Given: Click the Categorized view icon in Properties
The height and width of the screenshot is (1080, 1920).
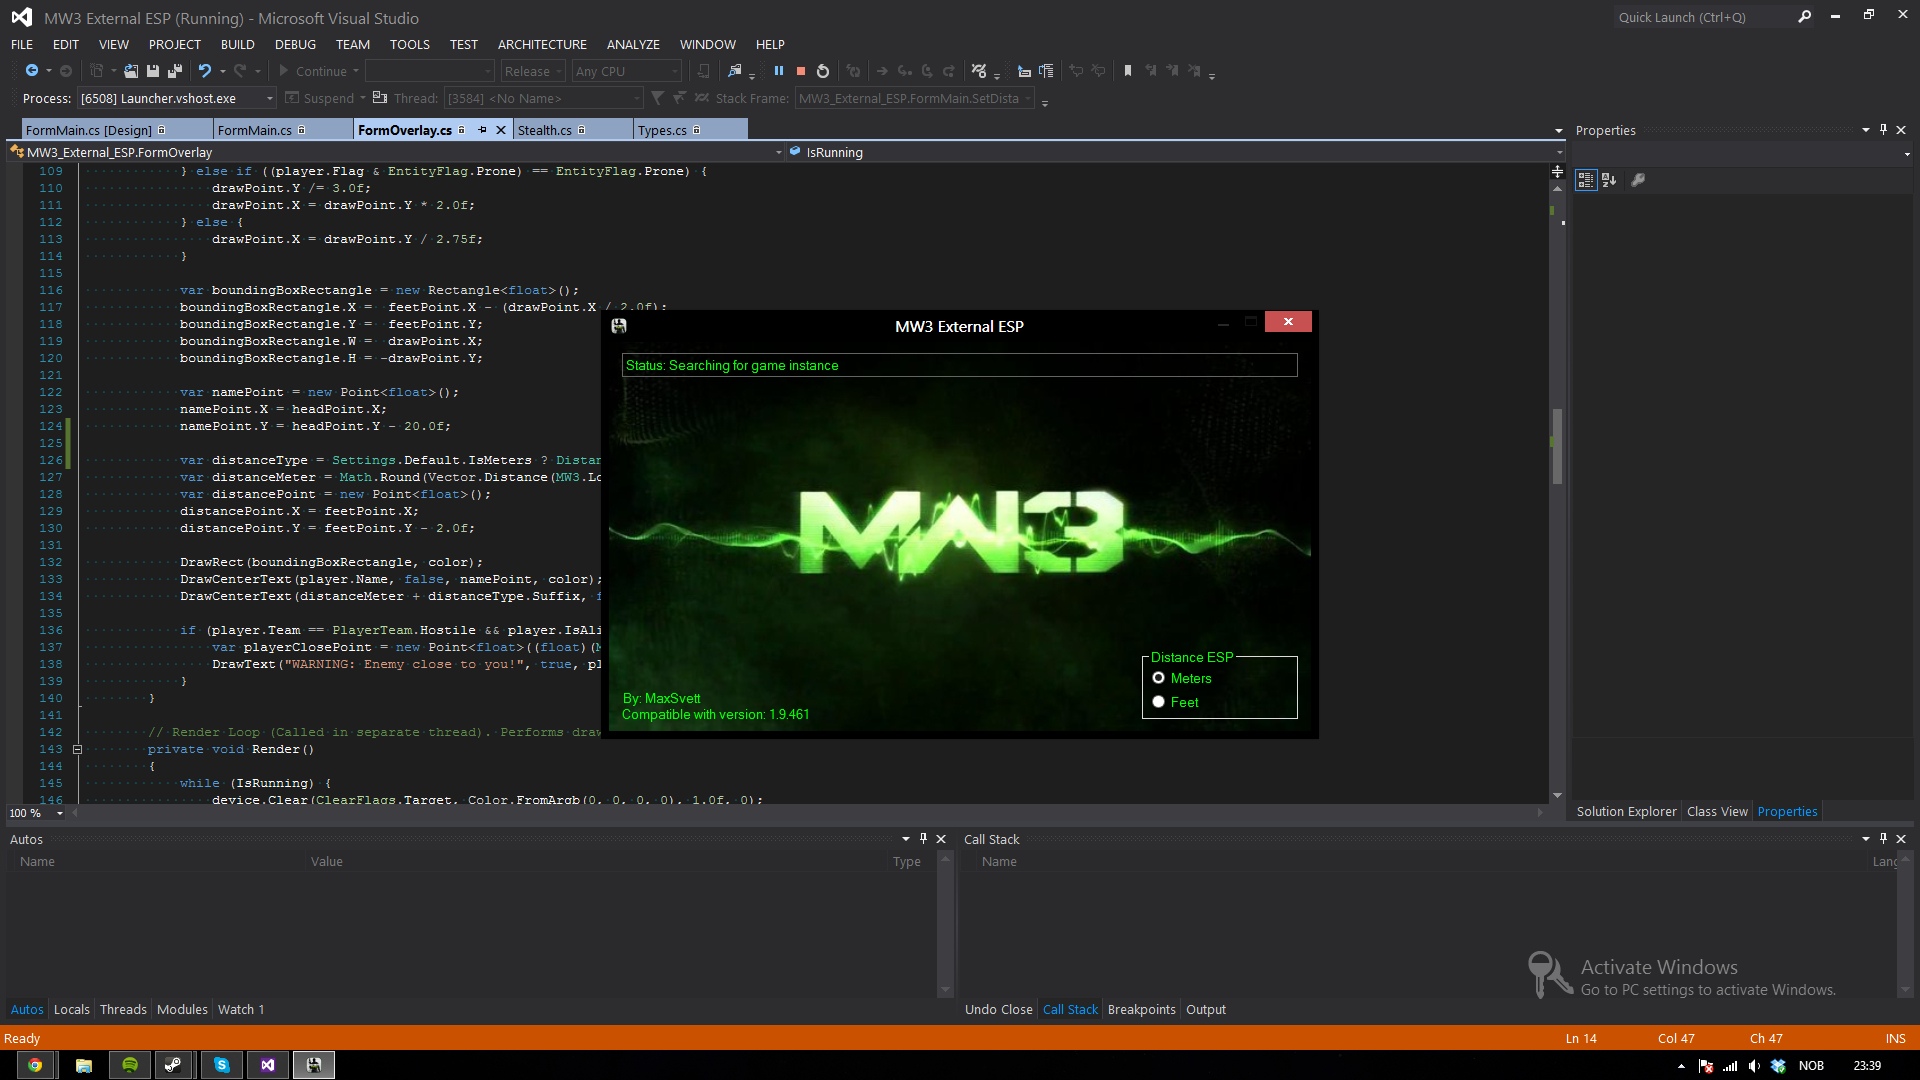Looking at the screenshot, I should [x=1586, y=180].
